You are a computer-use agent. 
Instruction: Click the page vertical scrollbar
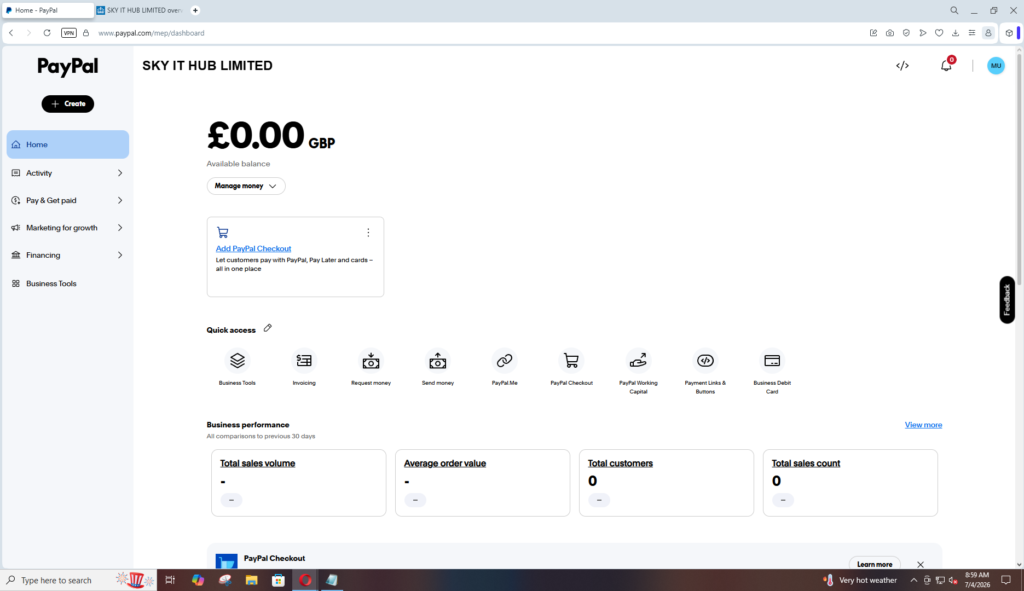pos(1019,170)
